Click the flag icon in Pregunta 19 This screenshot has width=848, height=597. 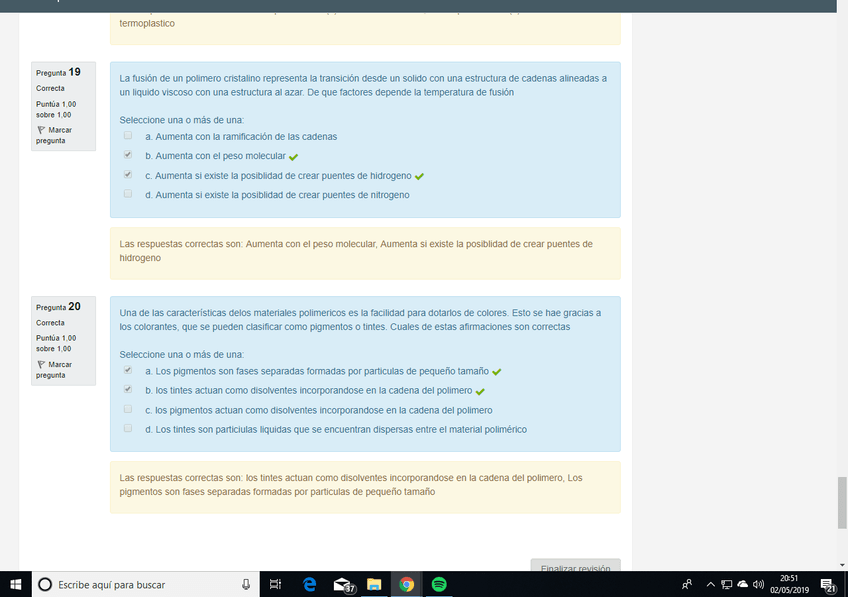(x=41, y=130)
